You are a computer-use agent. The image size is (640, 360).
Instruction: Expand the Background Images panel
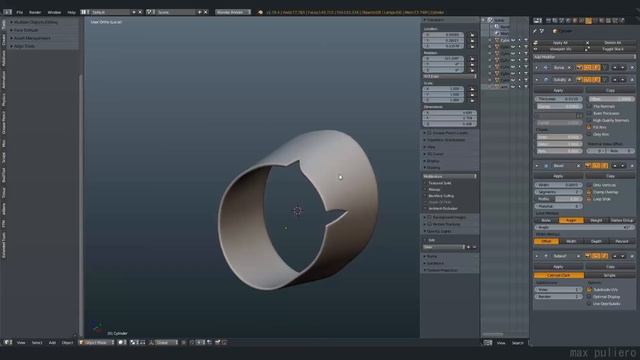[x=425, y=218]
